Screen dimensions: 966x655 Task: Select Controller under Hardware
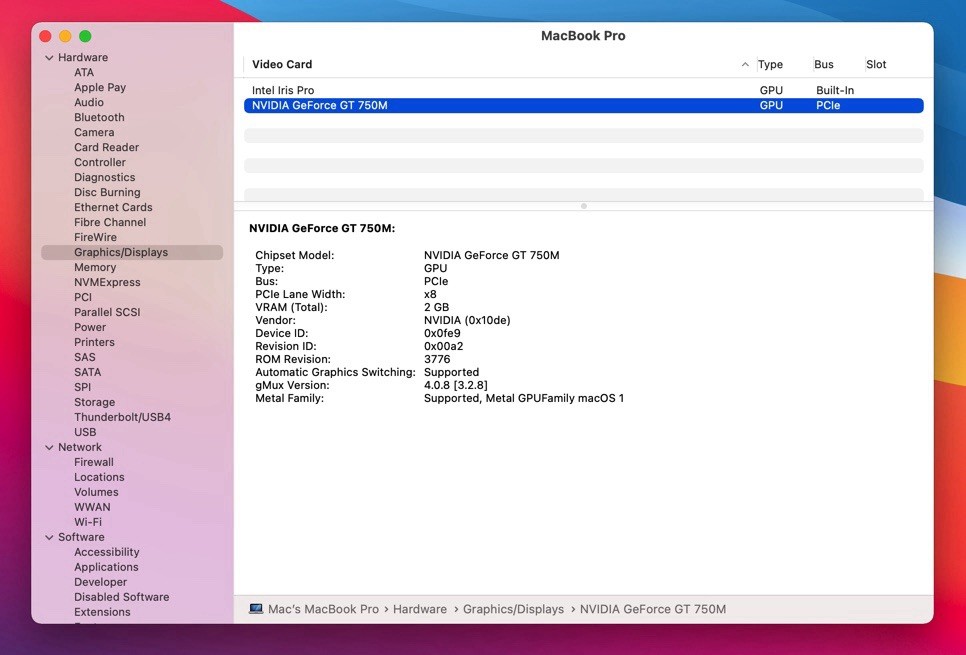coord(100,162)
